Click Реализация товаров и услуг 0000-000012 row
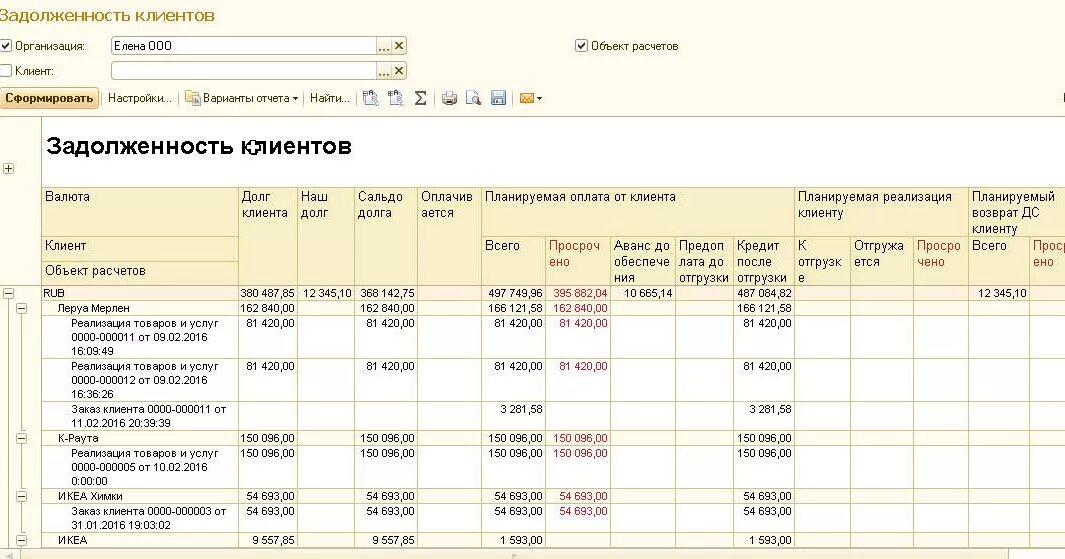This screenshot has height=559, width=1065. point(140,380)
